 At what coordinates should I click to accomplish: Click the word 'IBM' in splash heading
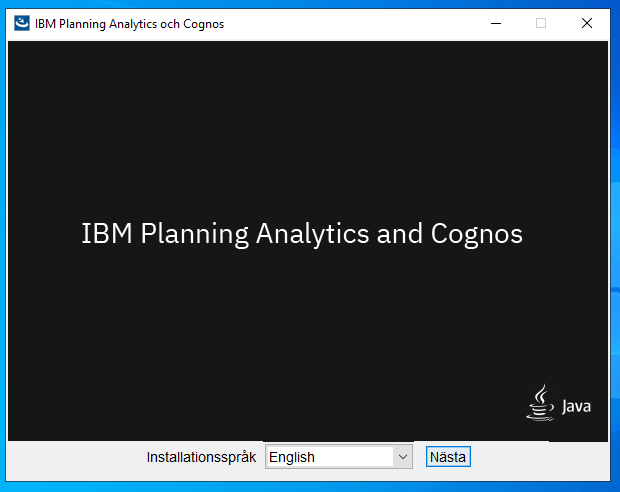coord(107,233)
